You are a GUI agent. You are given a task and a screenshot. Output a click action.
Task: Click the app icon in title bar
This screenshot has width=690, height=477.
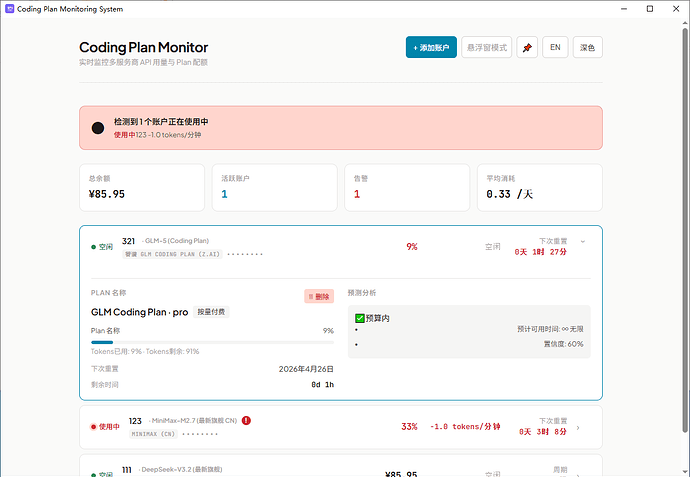coord(10,9)
